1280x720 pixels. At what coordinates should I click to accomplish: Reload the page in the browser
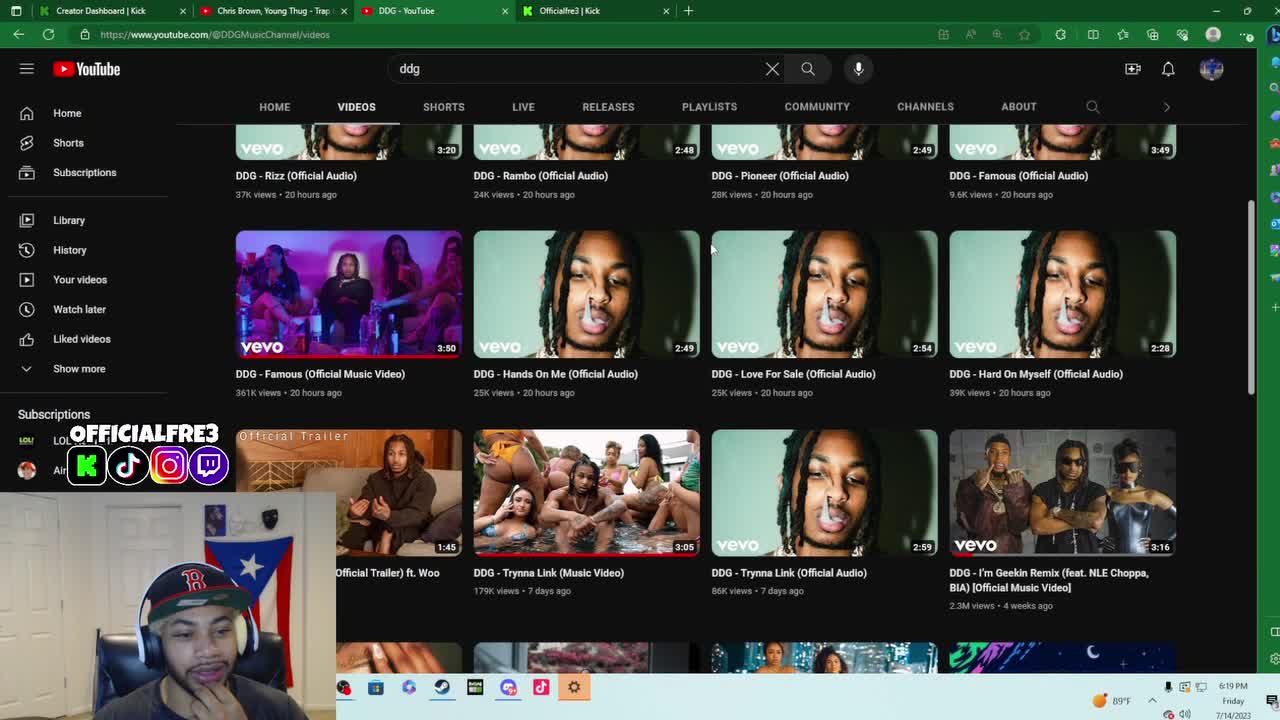click(48, 34)
